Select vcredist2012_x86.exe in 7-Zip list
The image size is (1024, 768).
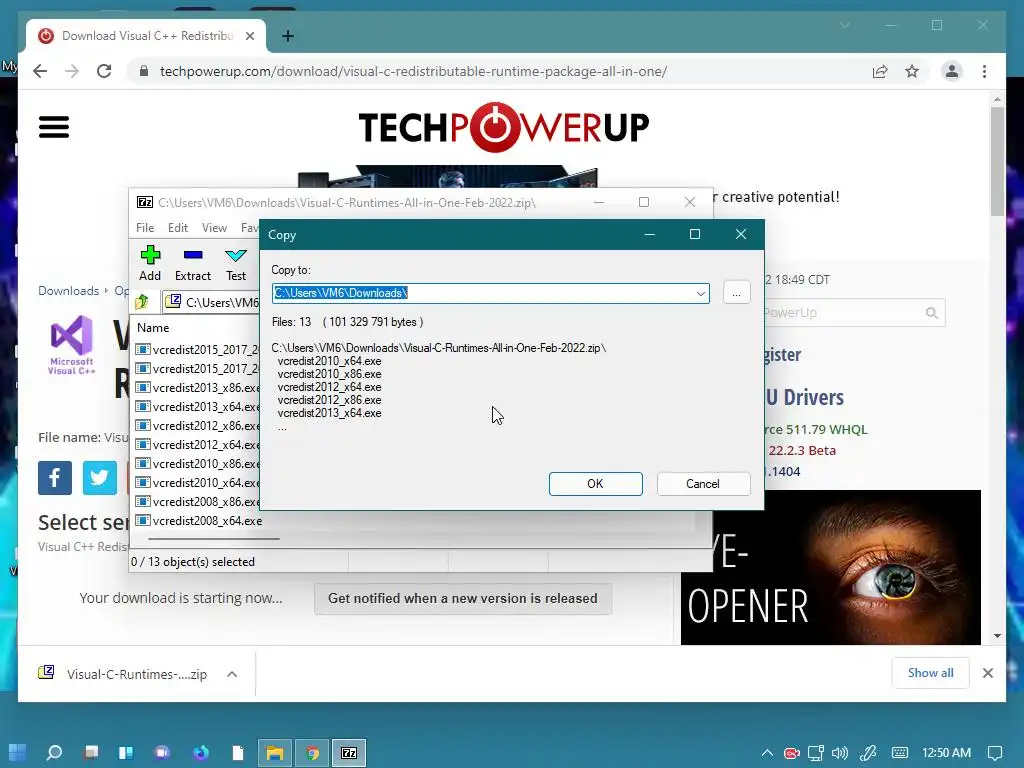[198, 426]
